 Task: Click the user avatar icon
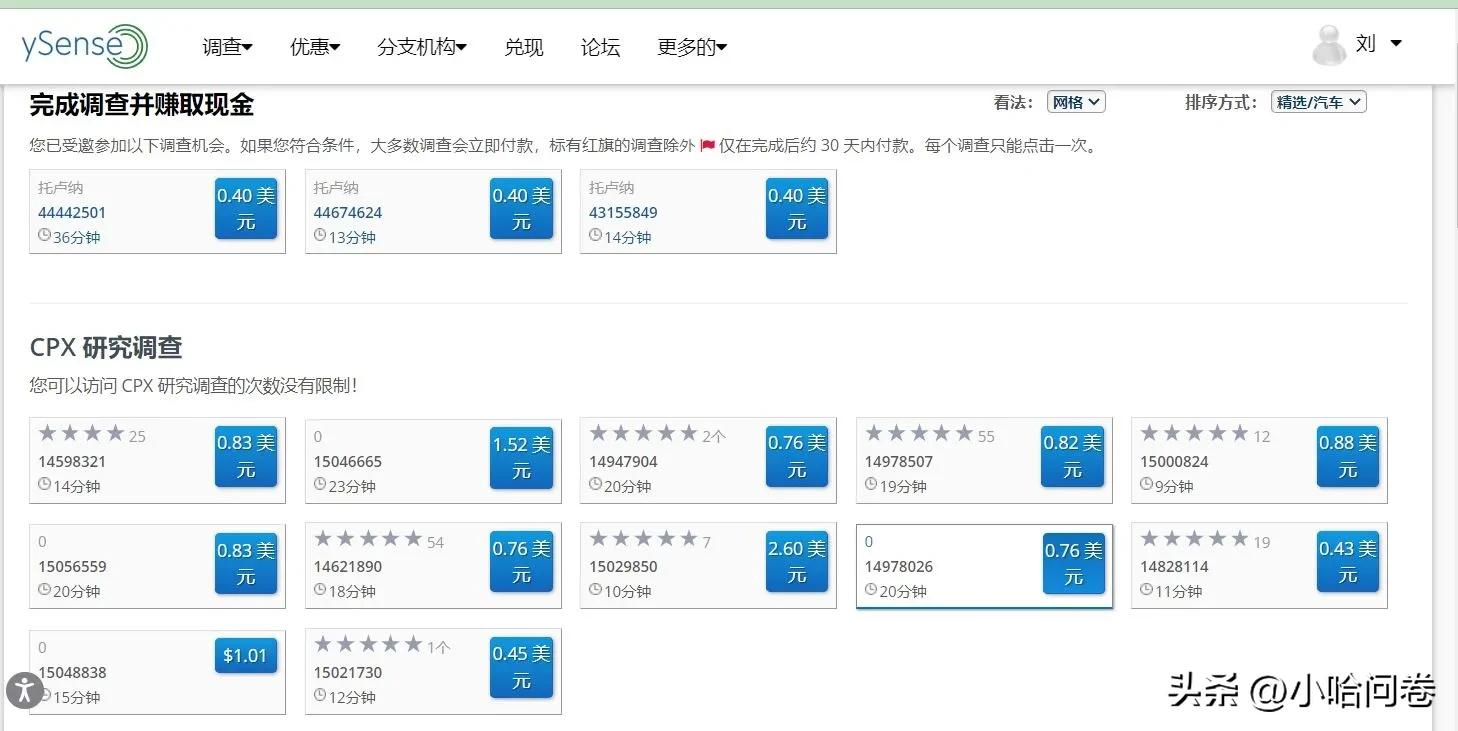pos(1329,44)
